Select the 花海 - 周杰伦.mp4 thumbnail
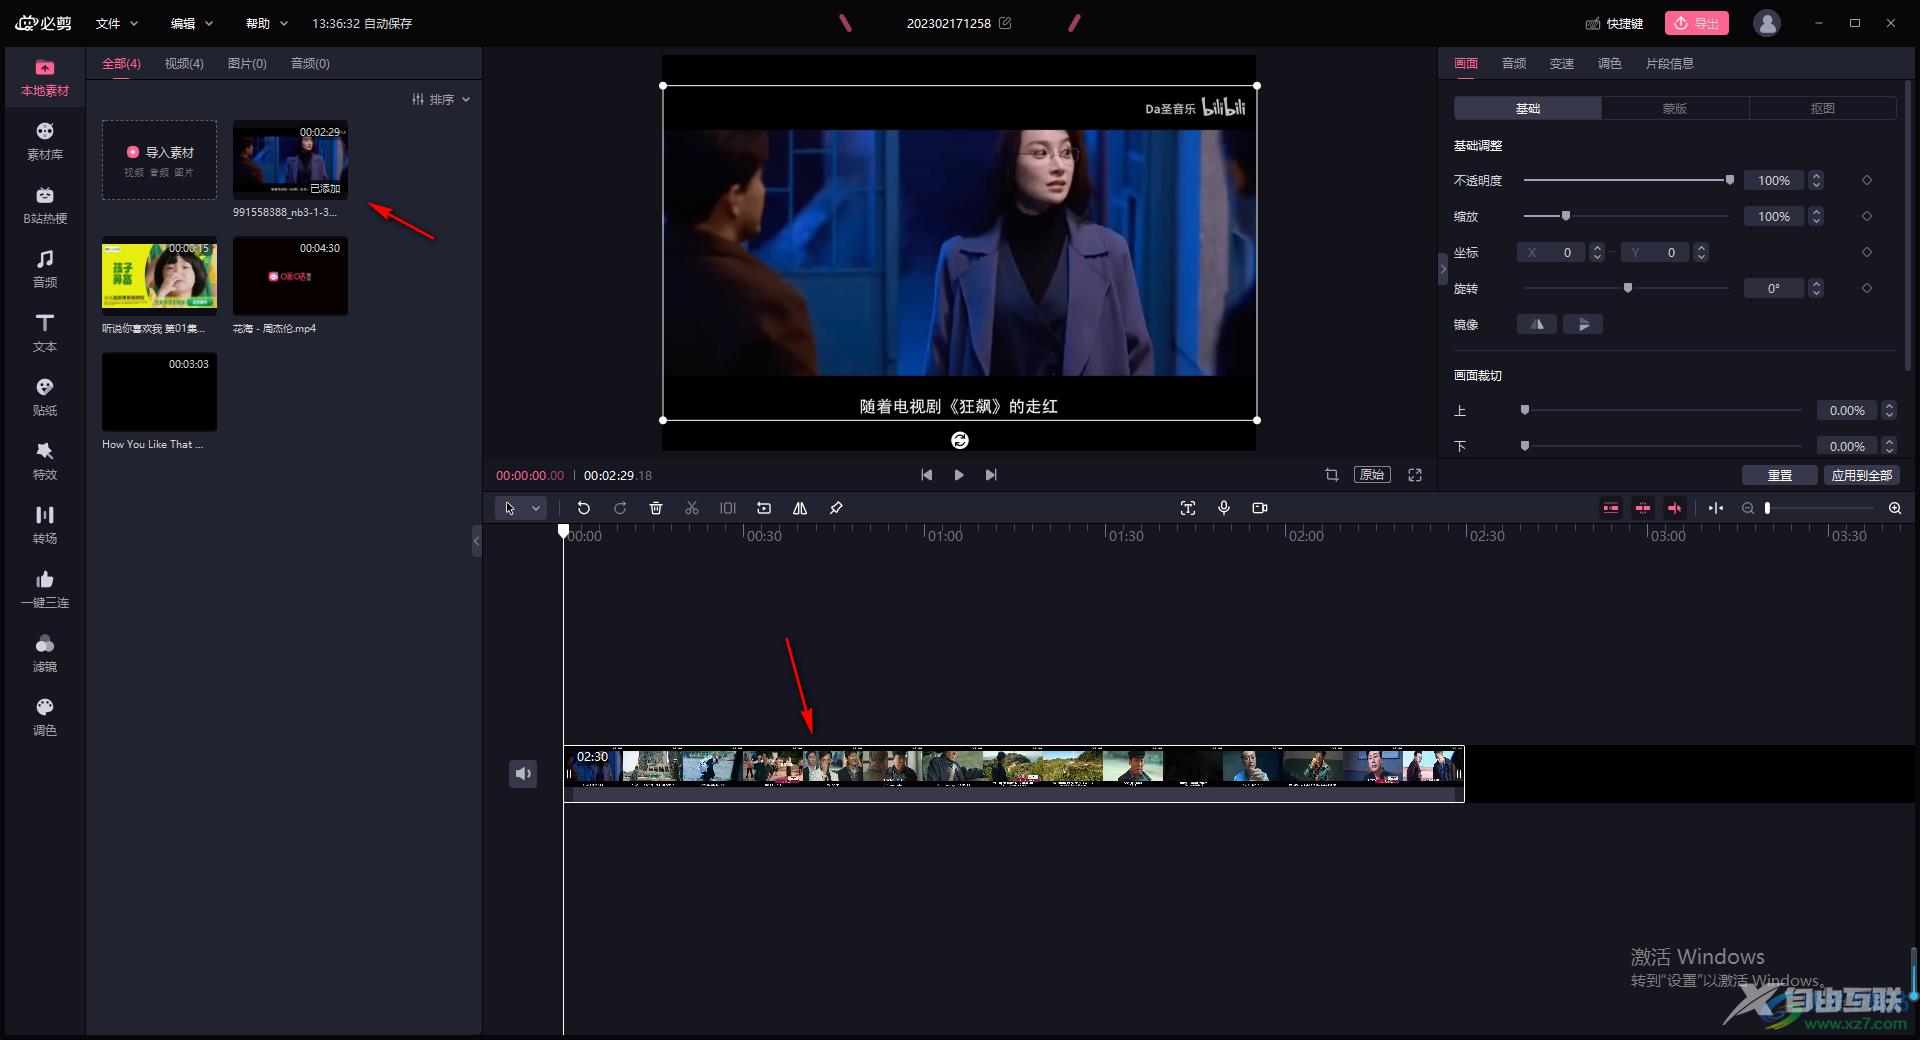Screen dimensions: 1920x1040 (290, 276)
